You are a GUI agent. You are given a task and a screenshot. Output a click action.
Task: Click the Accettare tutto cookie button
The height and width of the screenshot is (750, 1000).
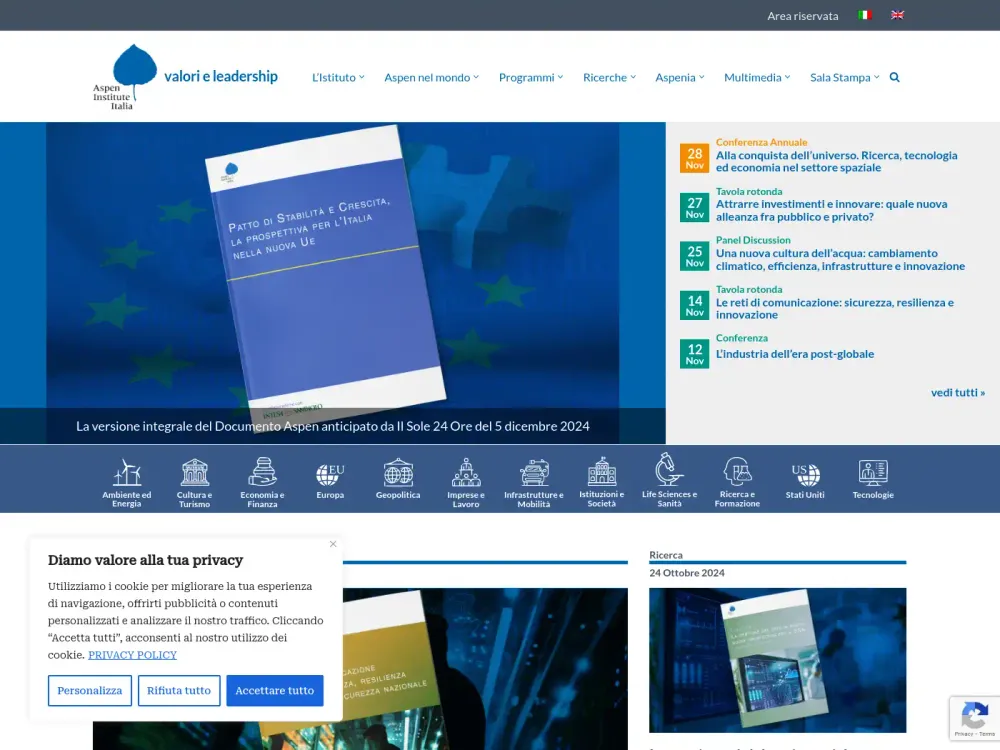[275, 690]
